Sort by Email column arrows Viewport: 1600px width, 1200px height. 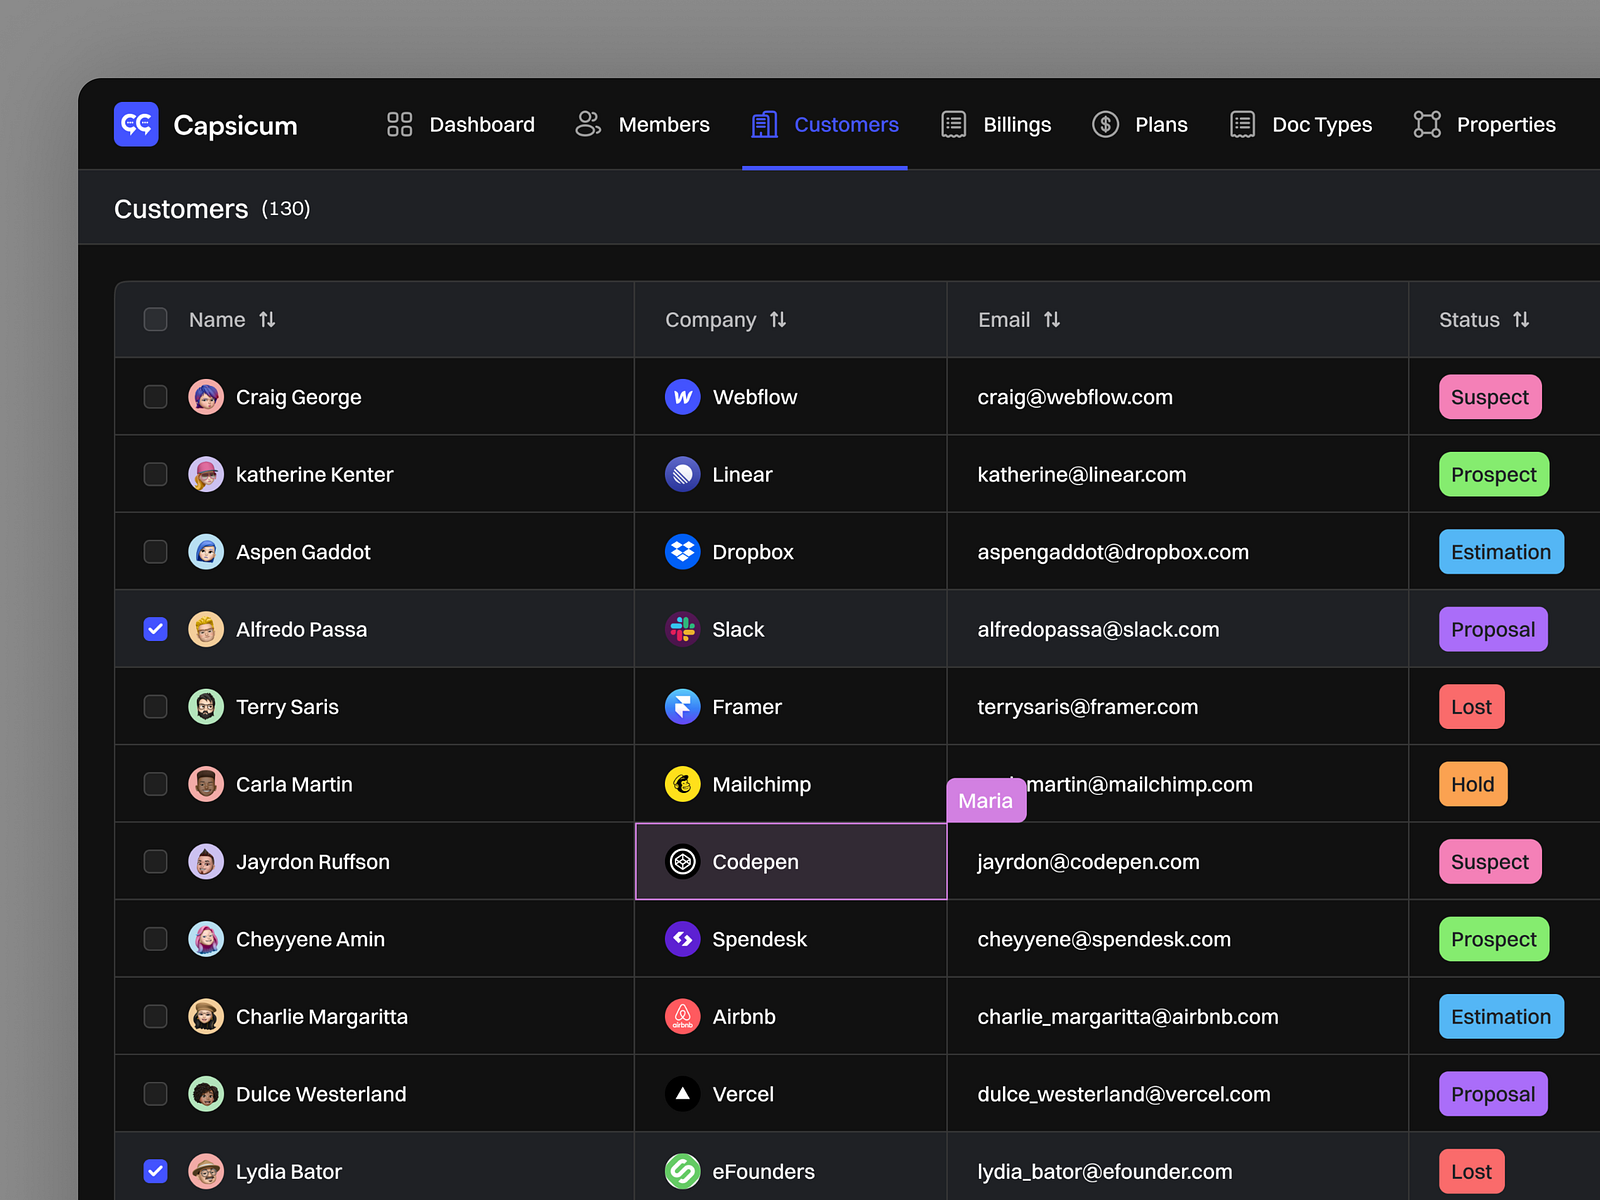1052,320
